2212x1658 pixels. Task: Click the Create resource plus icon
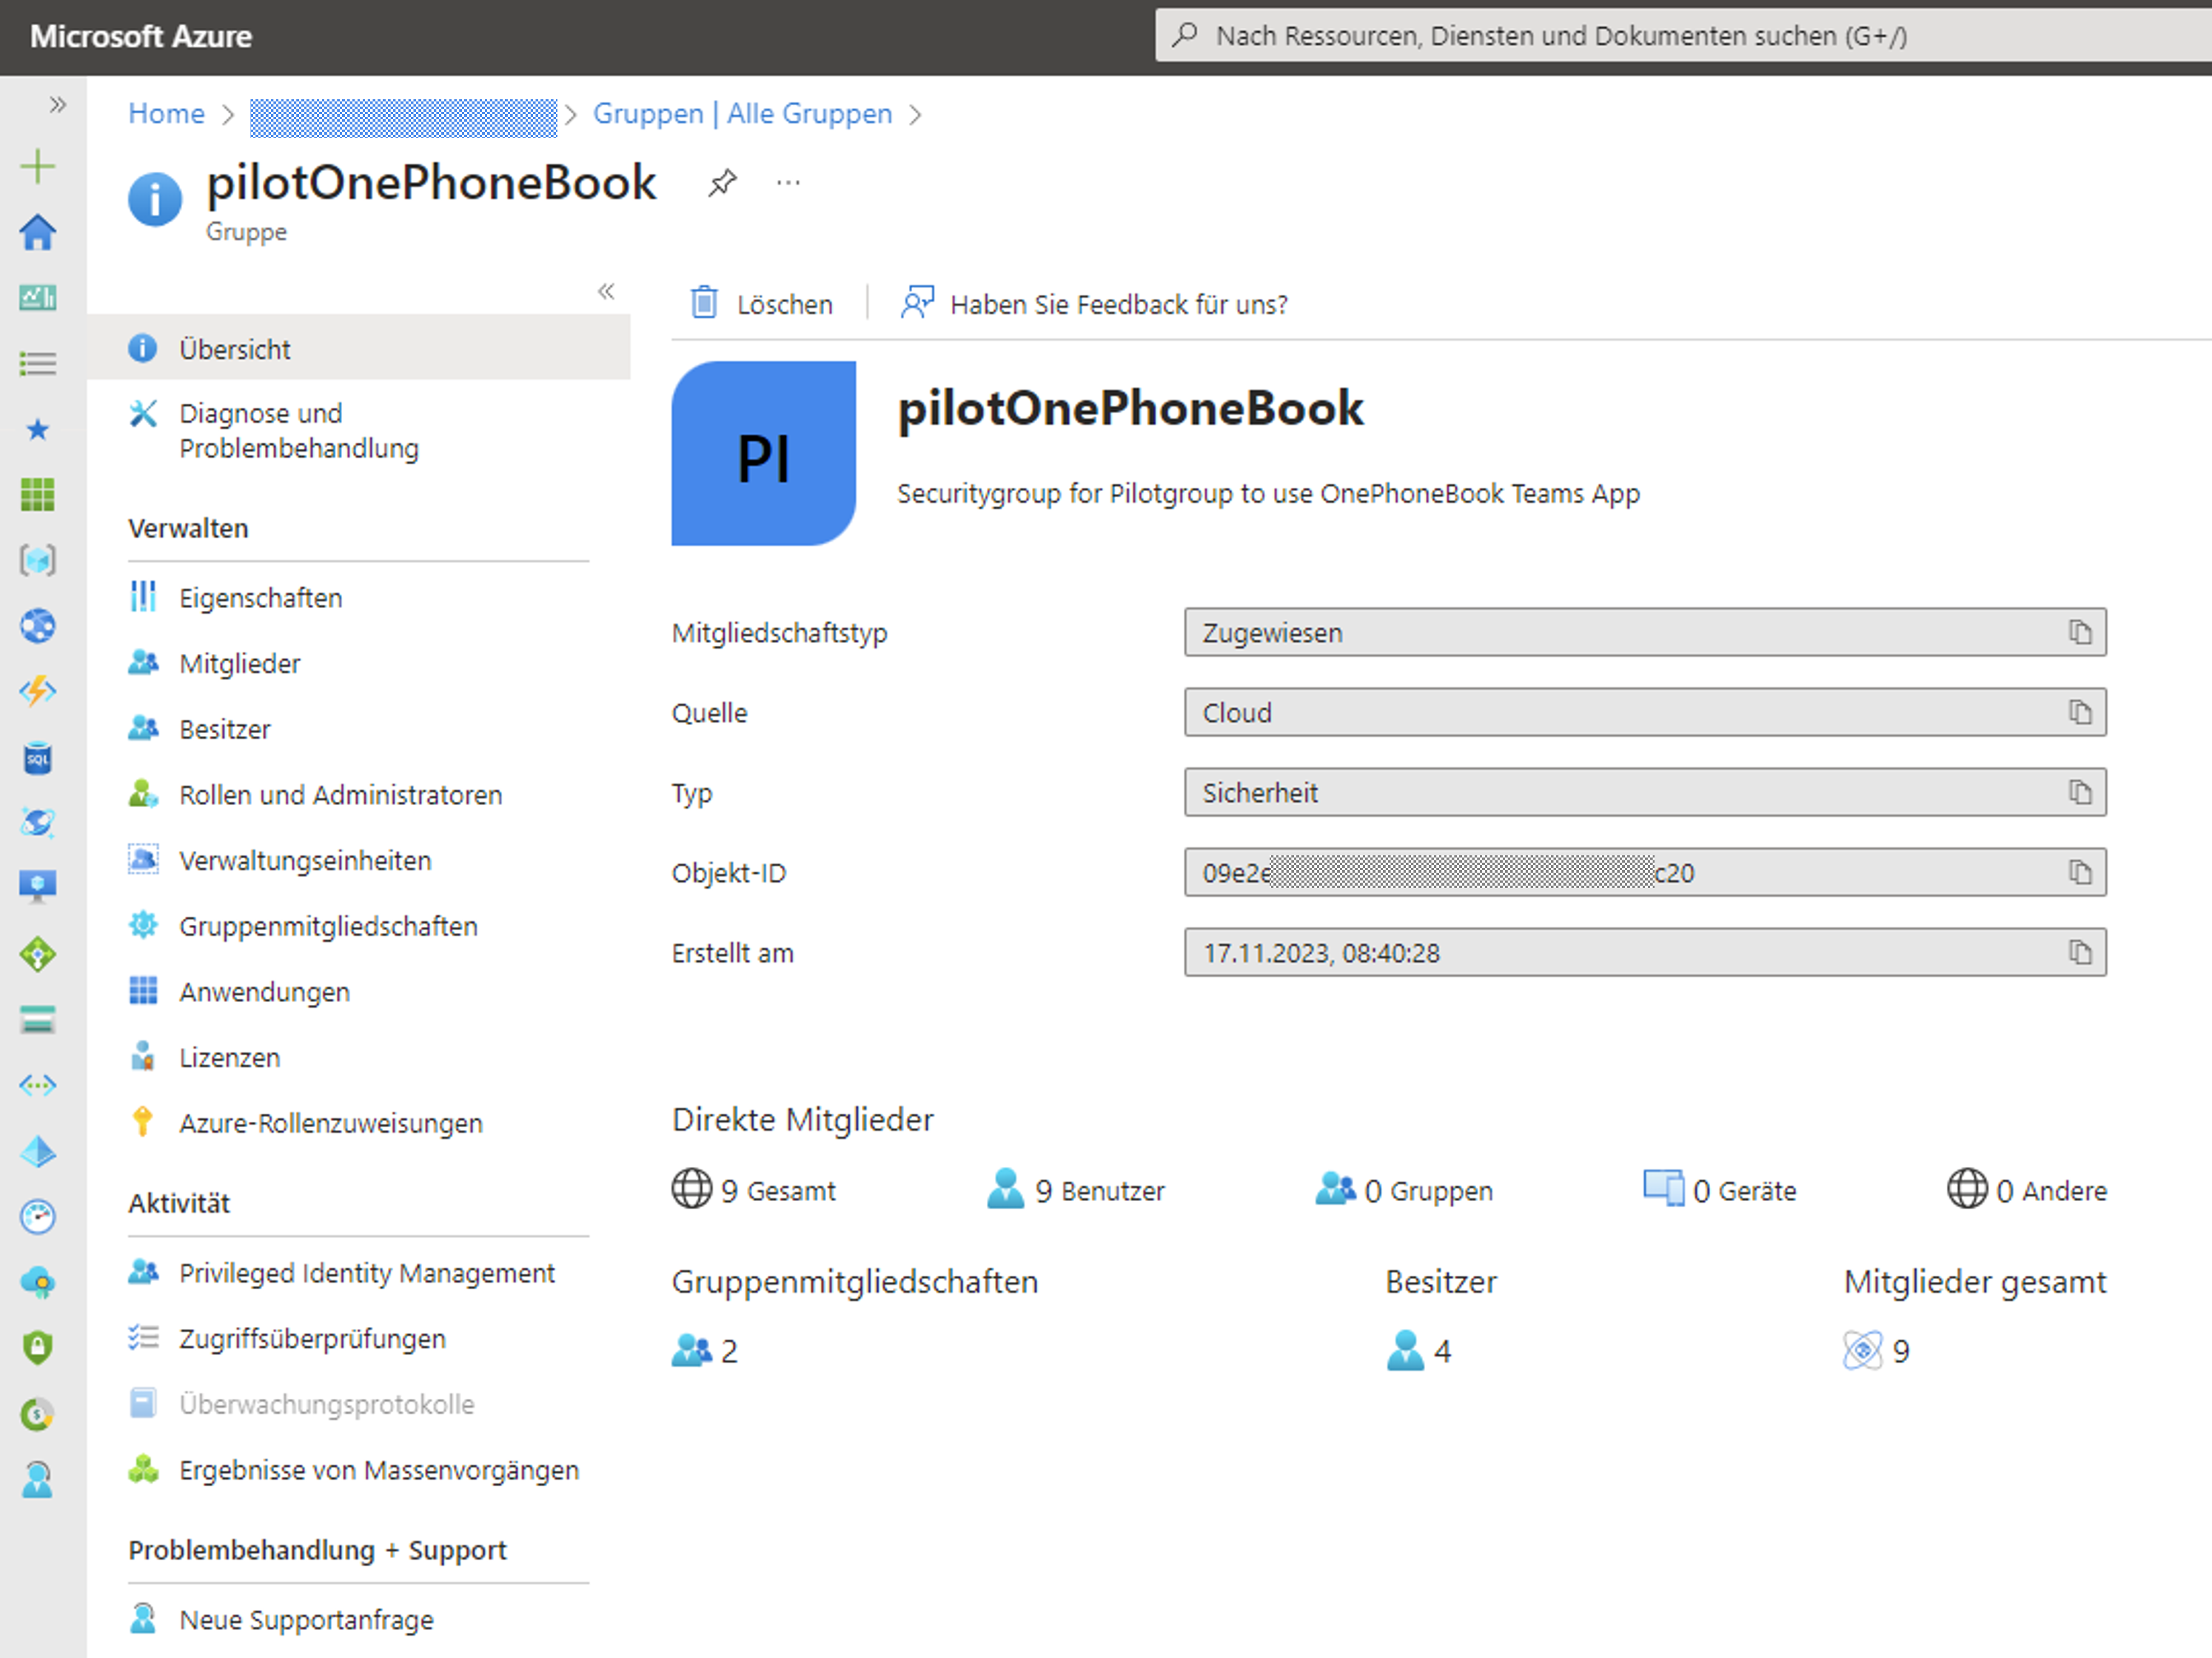point(38,166)
